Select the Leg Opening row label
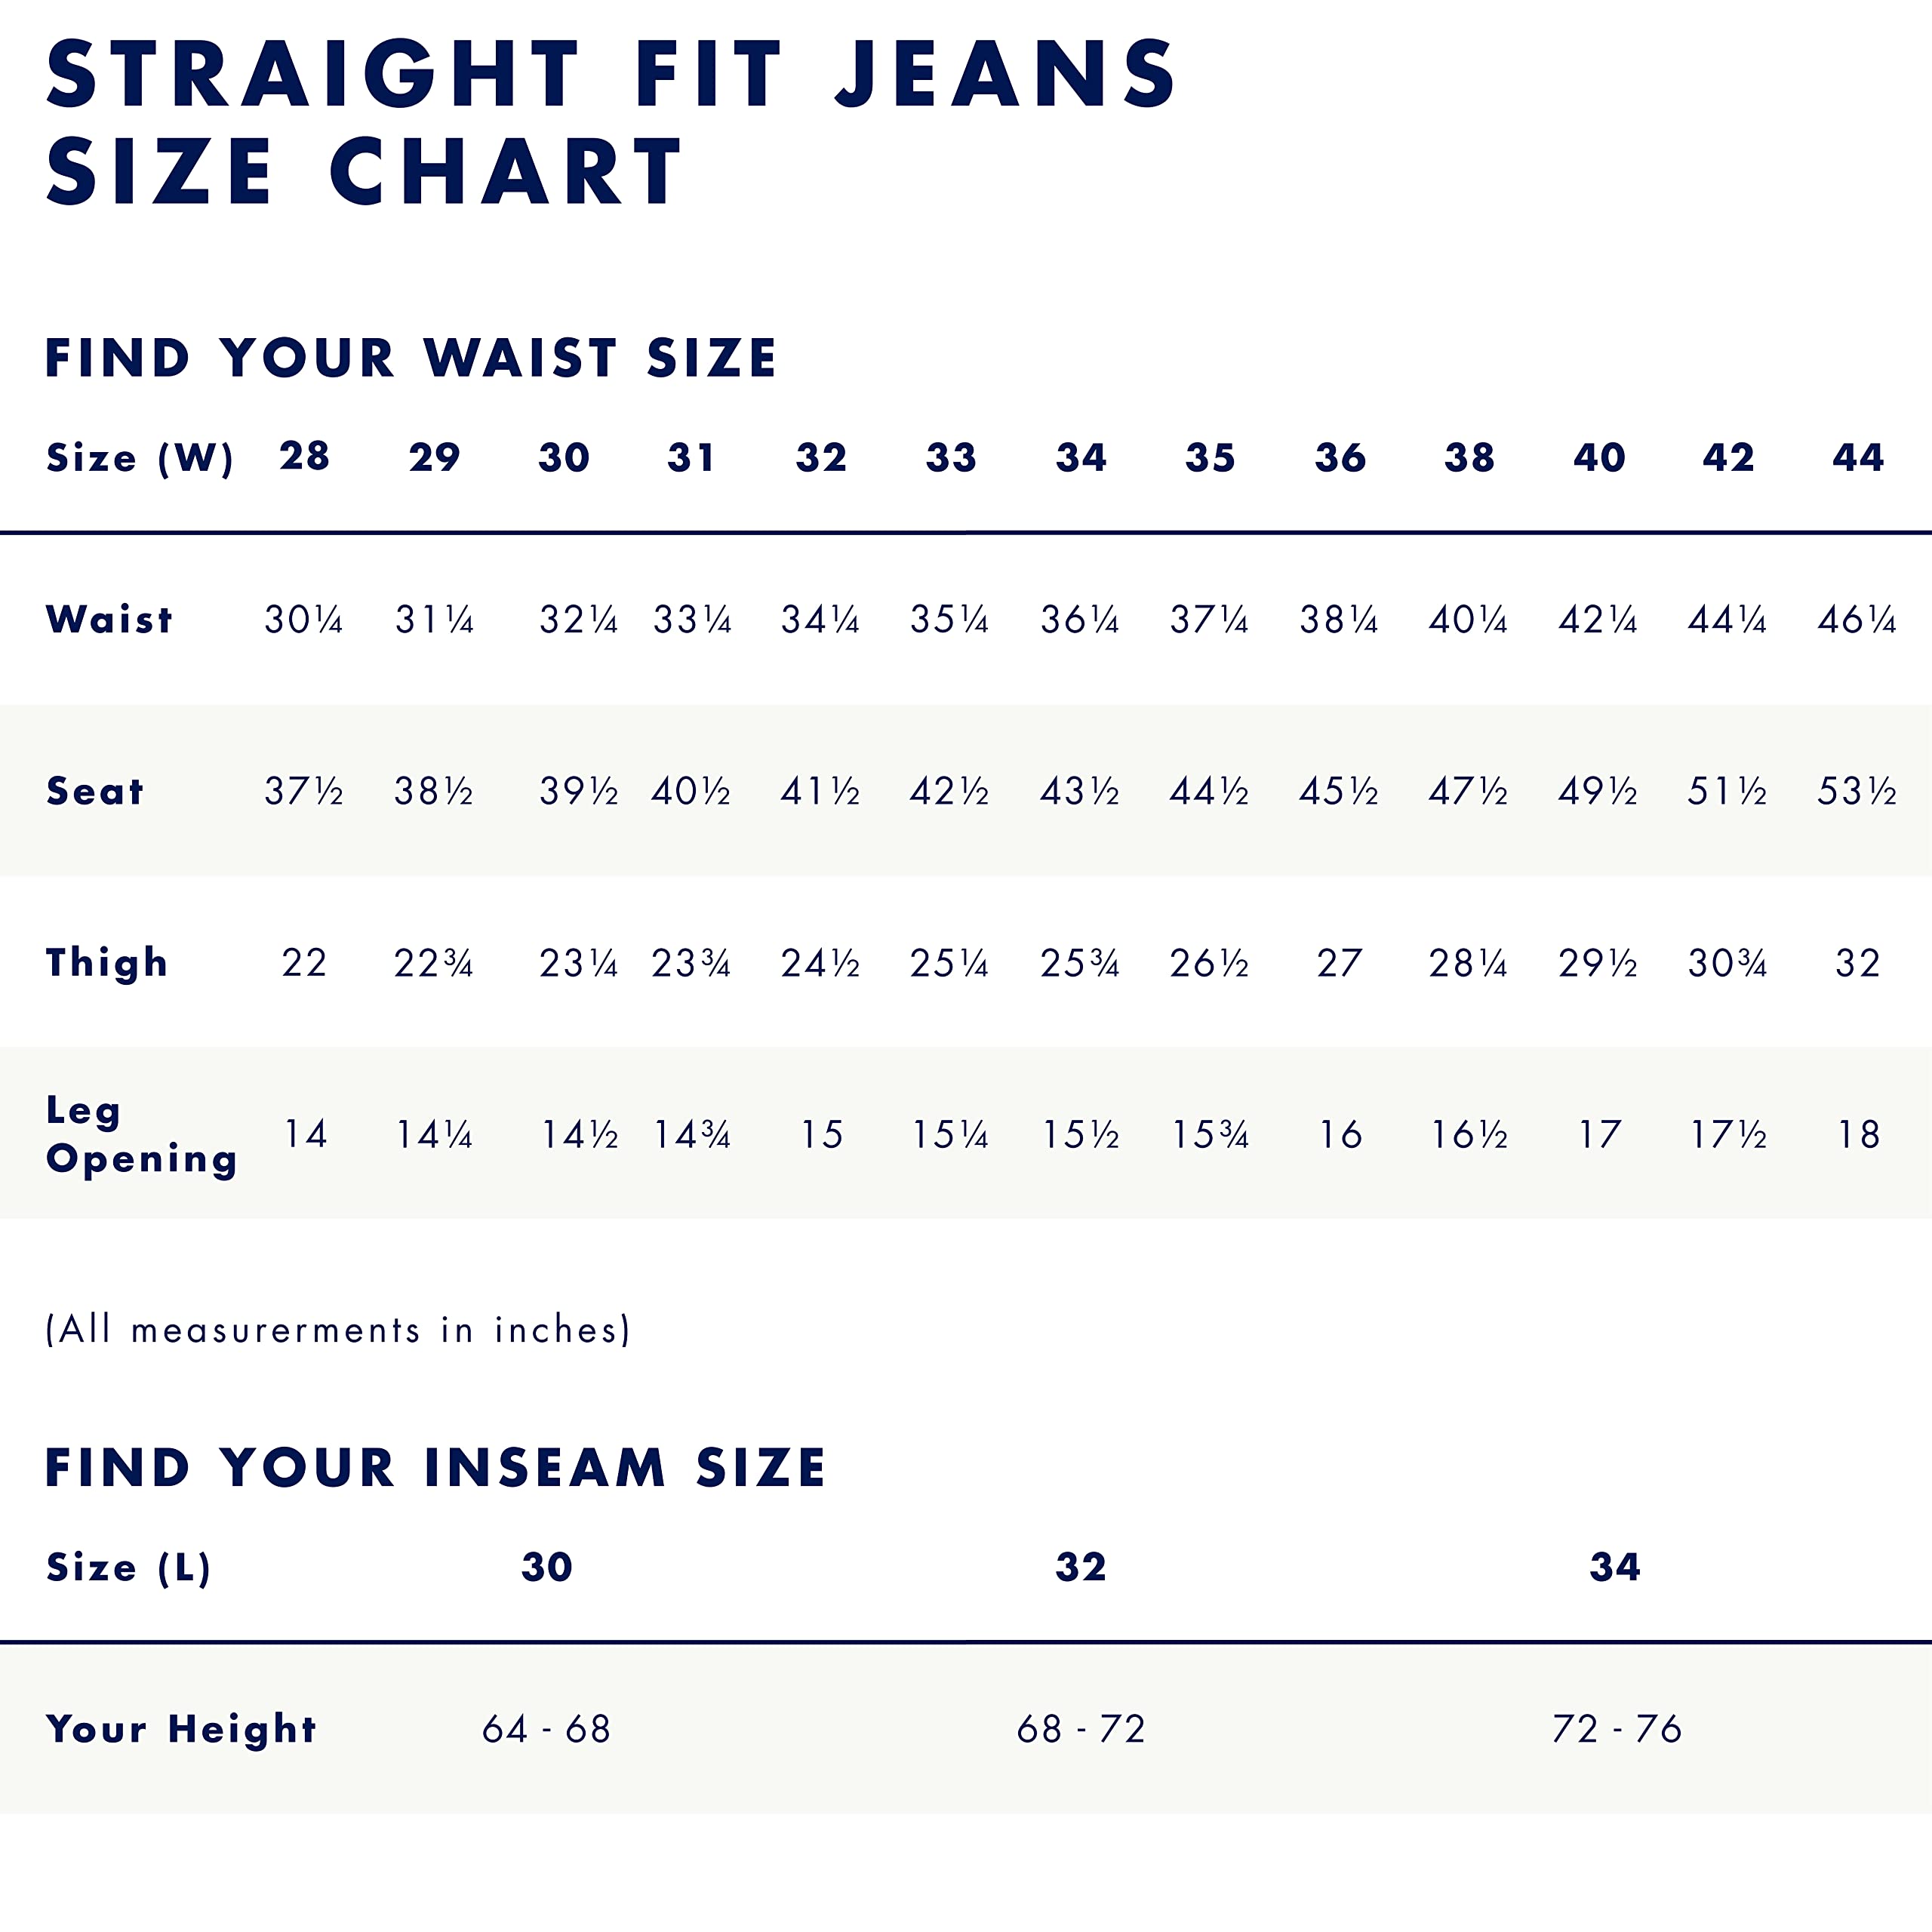 [x=141, y=1134]
